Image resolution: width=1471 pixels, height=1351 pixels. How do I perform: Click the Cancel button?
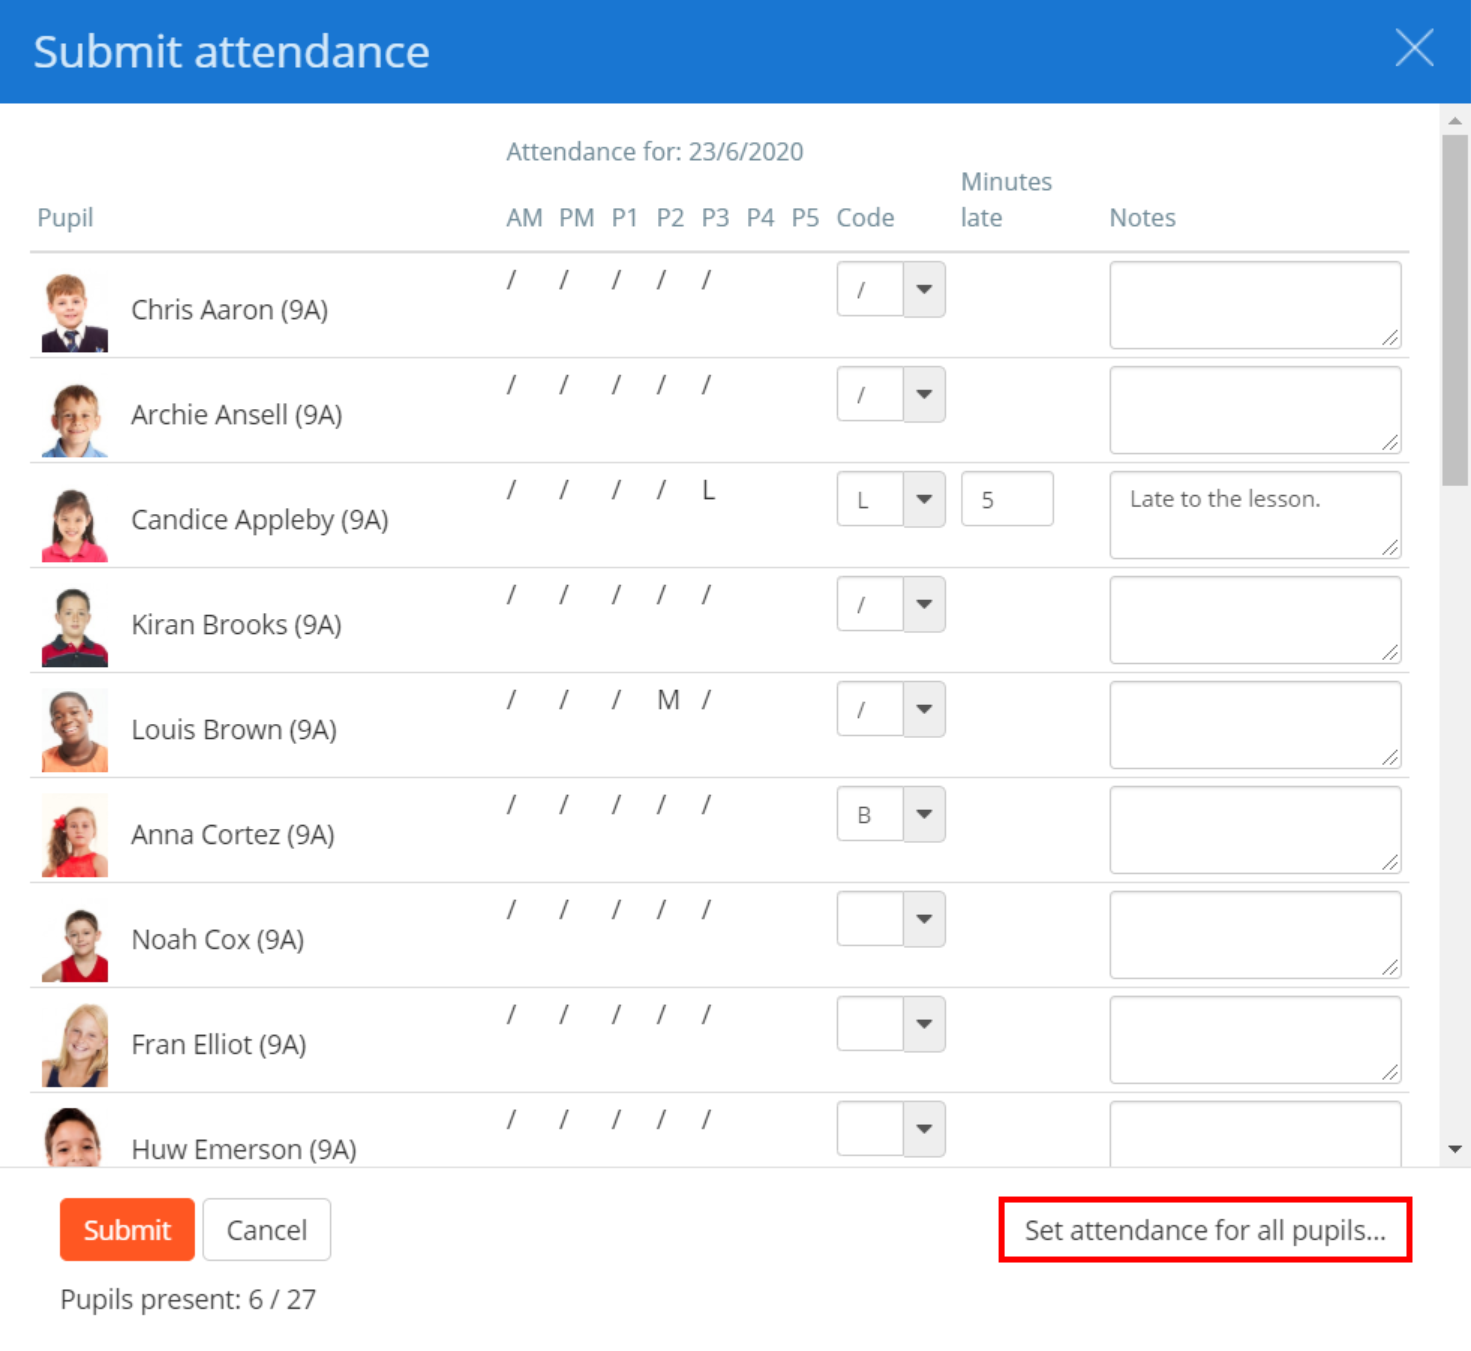pyautogui.click(x=266, y=1229)
